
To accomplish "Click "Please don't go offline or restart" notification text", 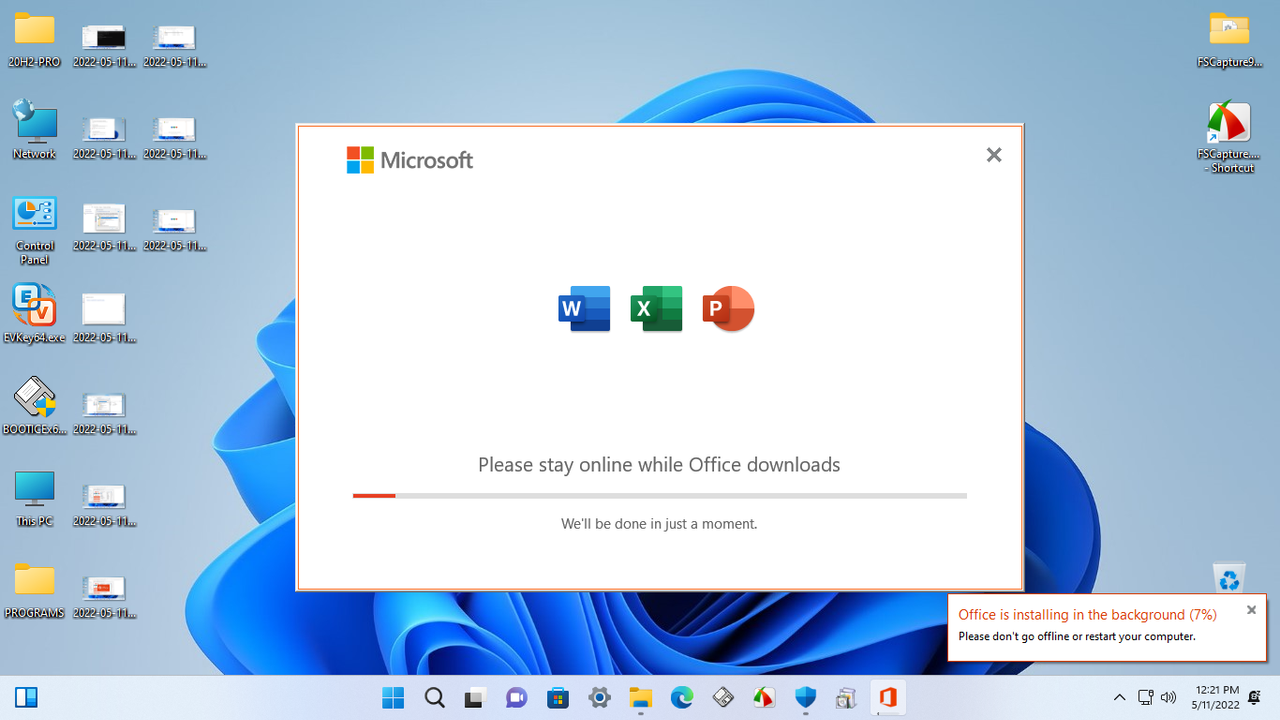I will 1077,637.
